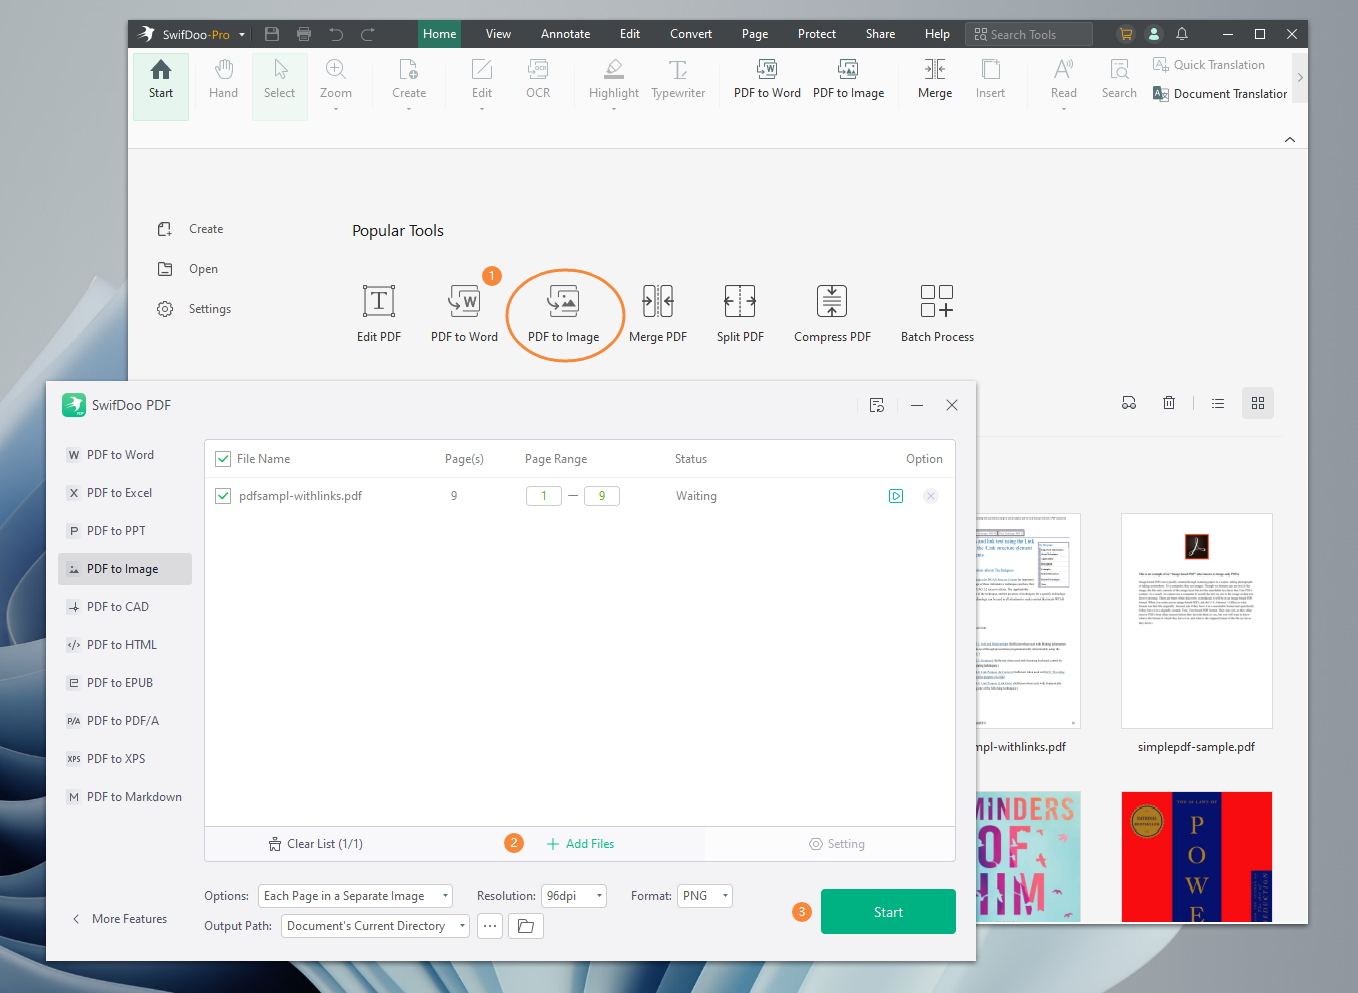Uncheck the pdfsampl-withlinks.pdf checkbox

coord(223,496)
